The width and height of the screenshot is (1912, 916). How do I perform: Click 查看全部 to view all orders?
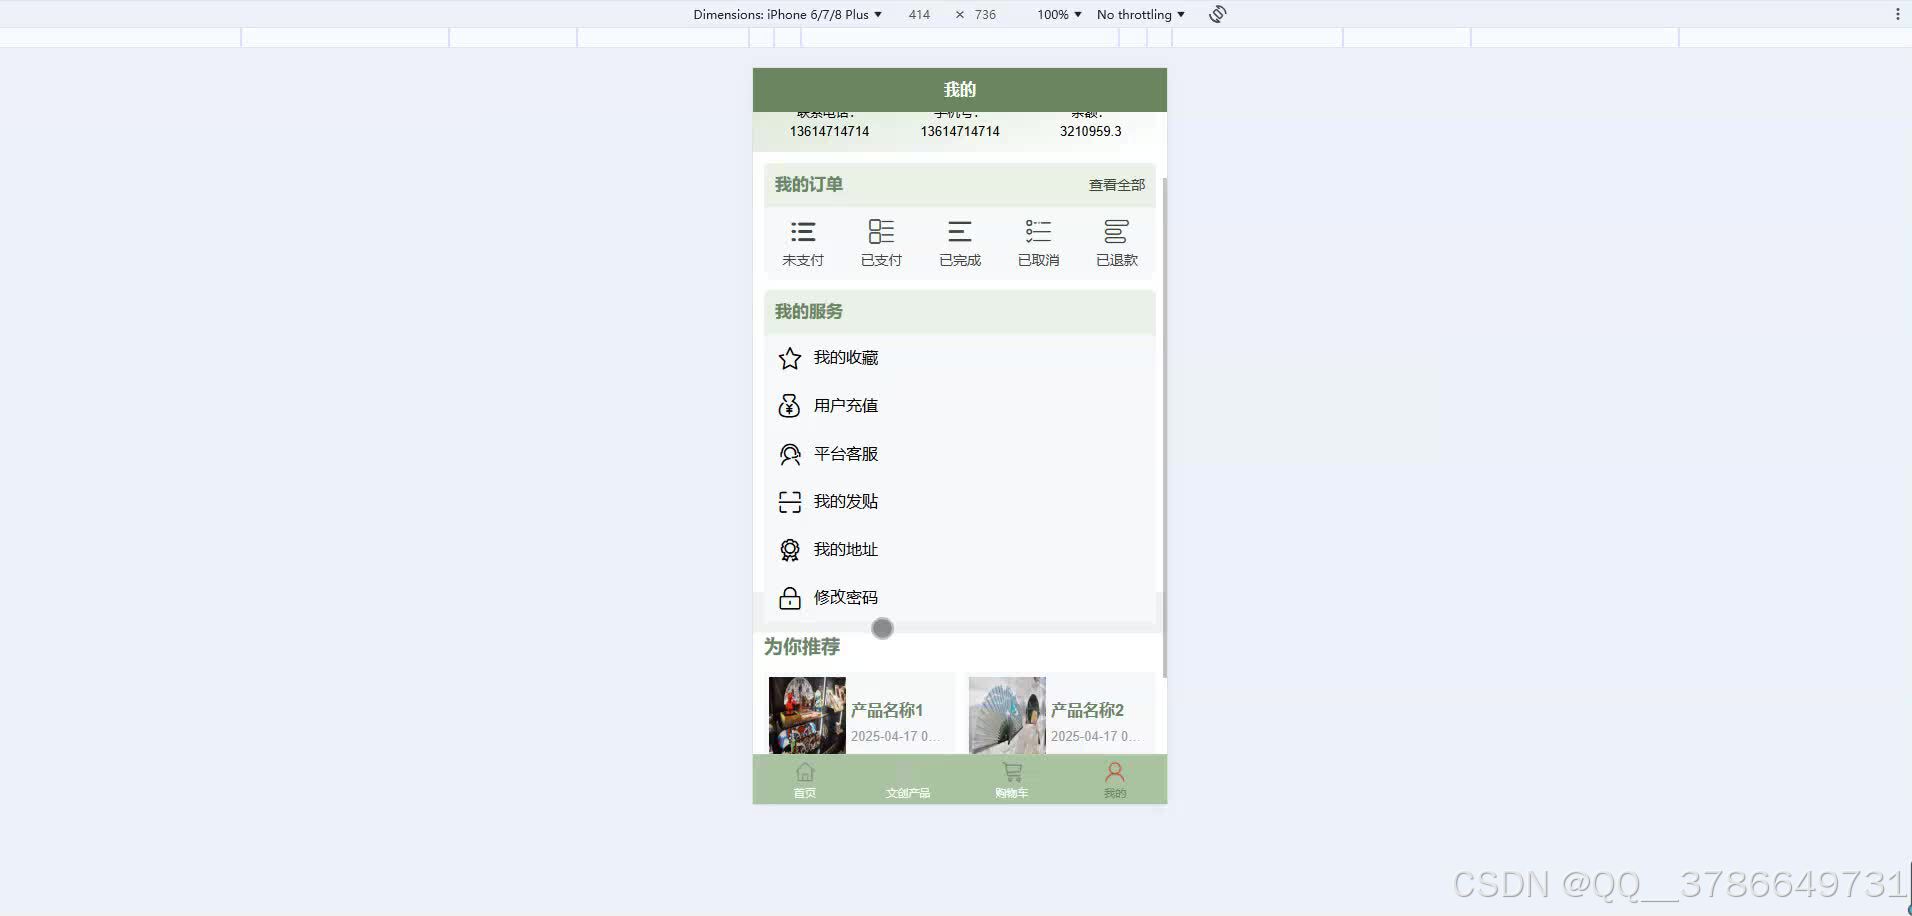[x=1117, y=185]
